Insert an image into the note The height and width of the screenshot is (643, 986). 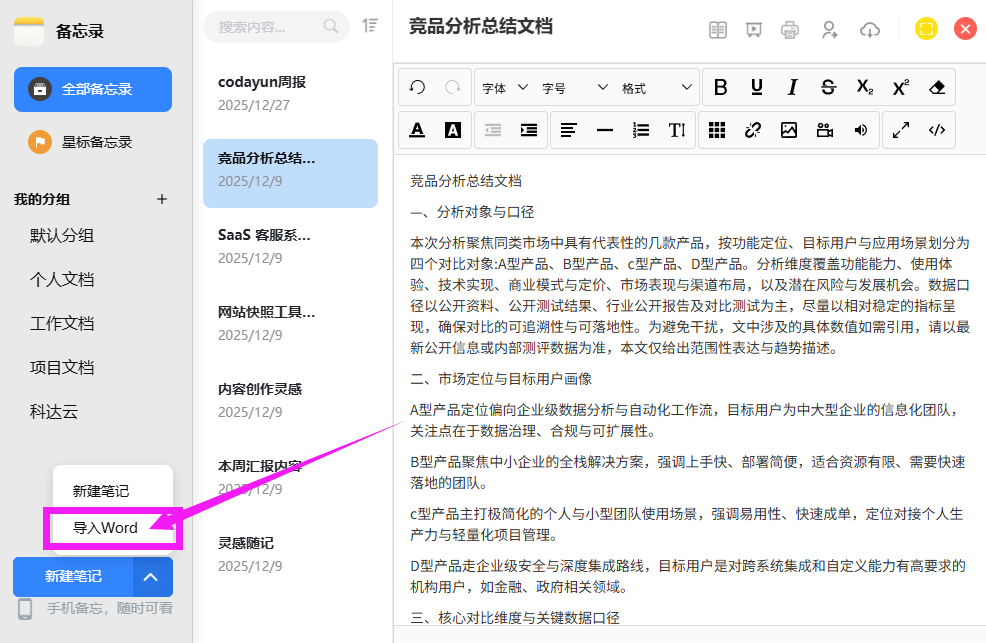coord(789,130)
